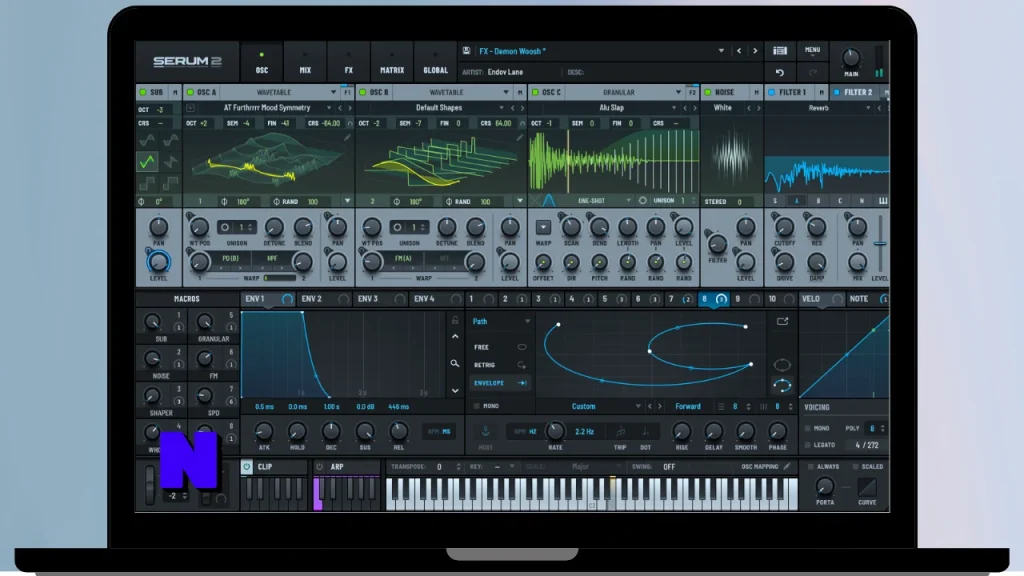Image resolution: width=1024 pixels, height=576 pixels.
Task: Click the LFO Forward direction button
Action: (687, 406)
